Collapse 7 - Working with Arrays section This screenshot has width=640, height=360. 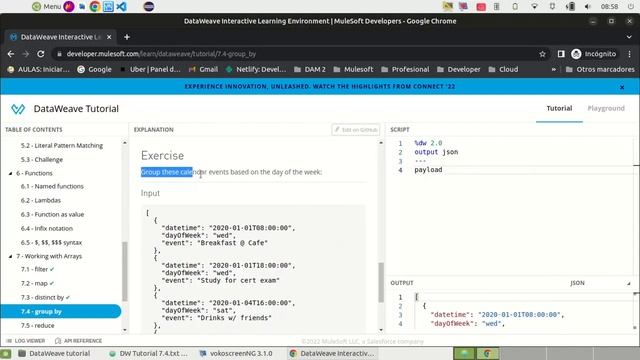tap(11, 256)
